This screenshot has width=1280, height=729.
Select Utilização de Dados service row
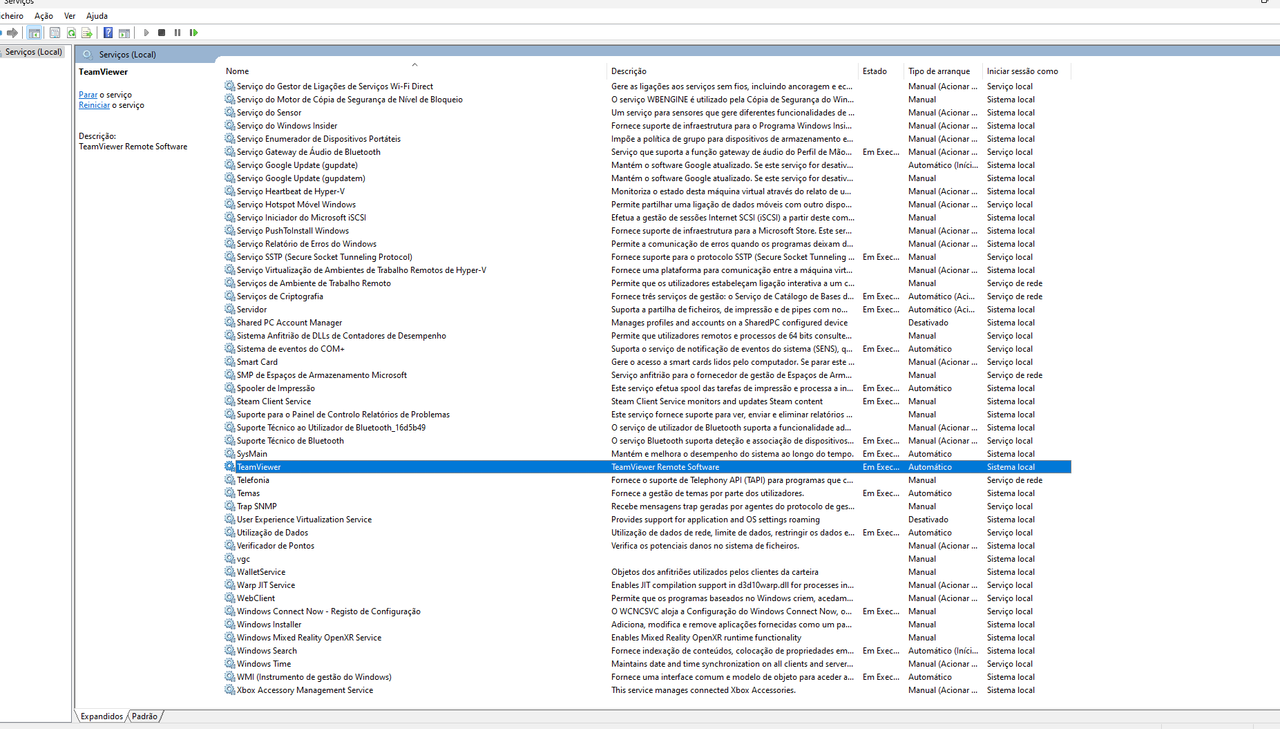click(x=647, y=533)
